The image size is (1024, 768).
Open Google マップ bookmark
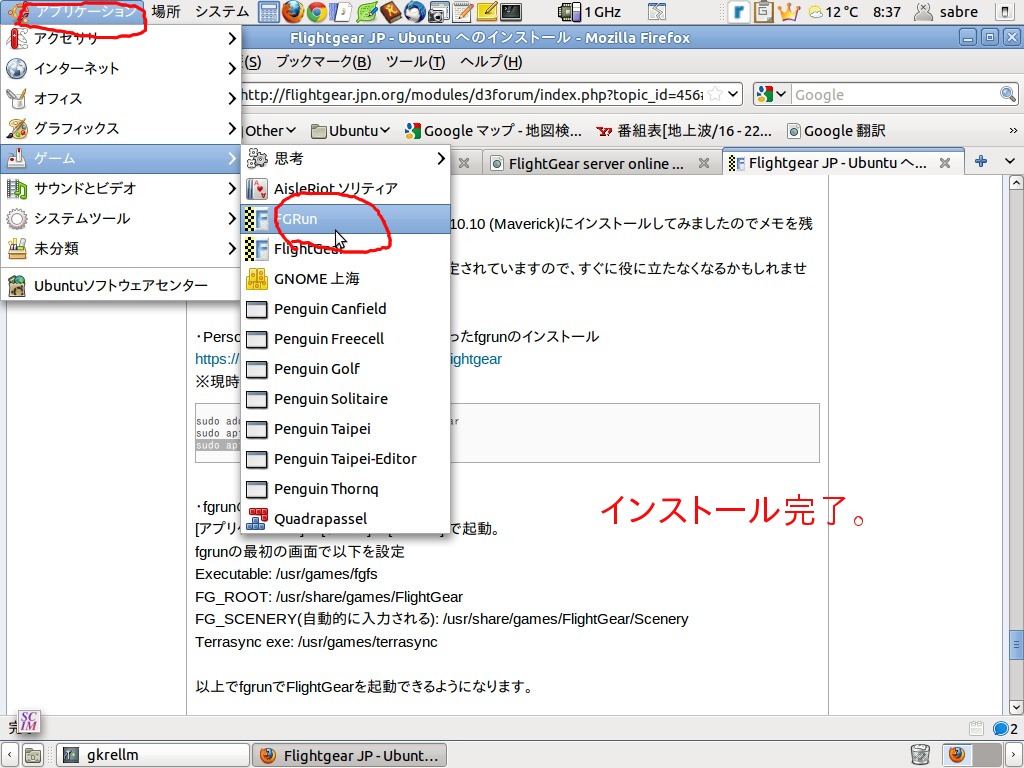493,131
